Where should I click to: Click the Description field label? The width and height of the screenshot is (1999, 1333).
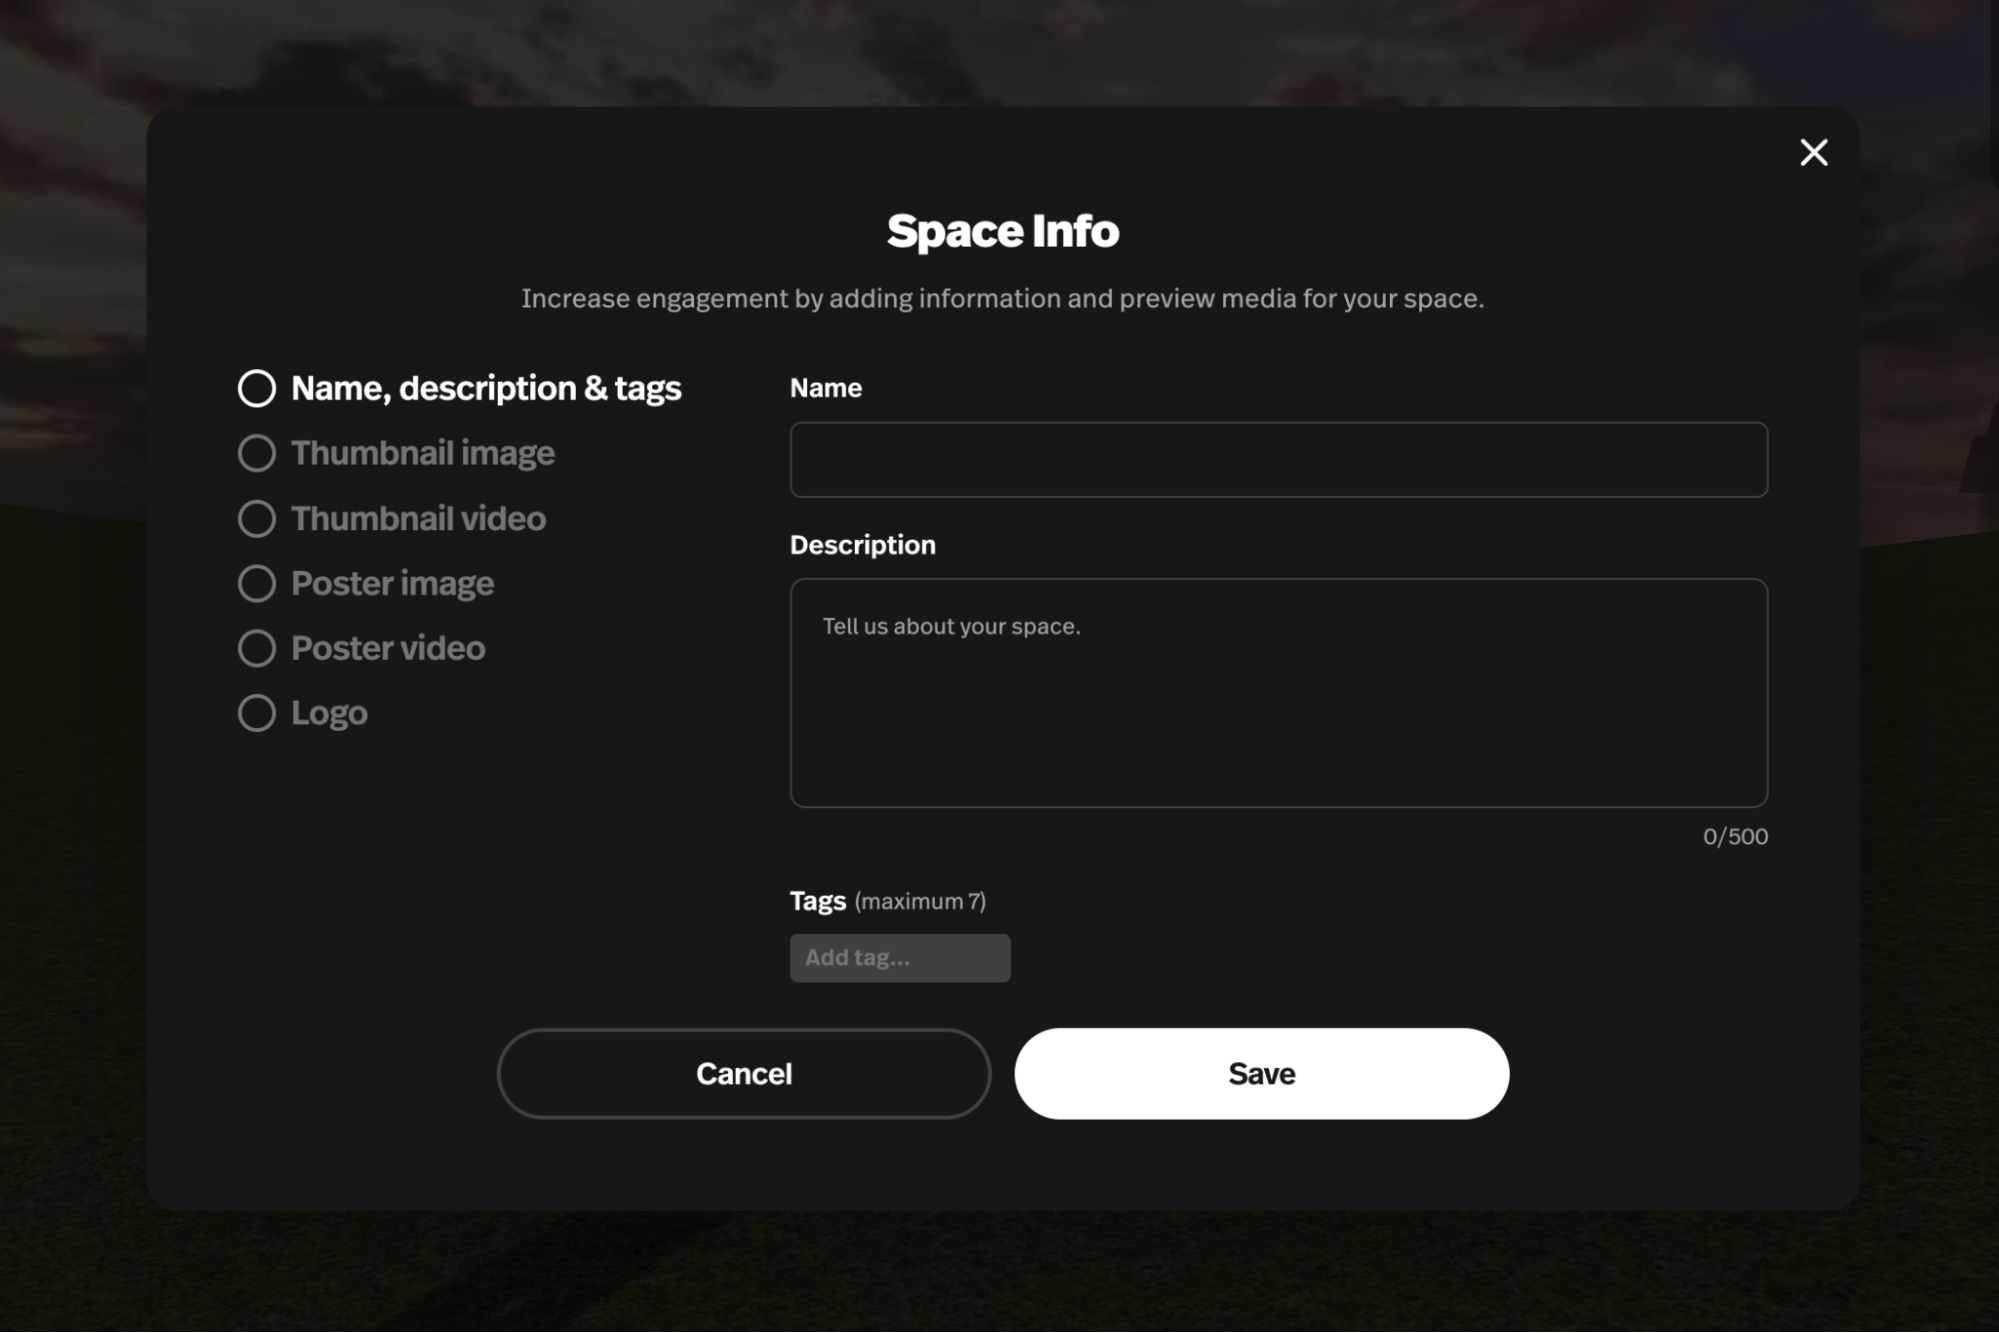(x=862, y=545)
